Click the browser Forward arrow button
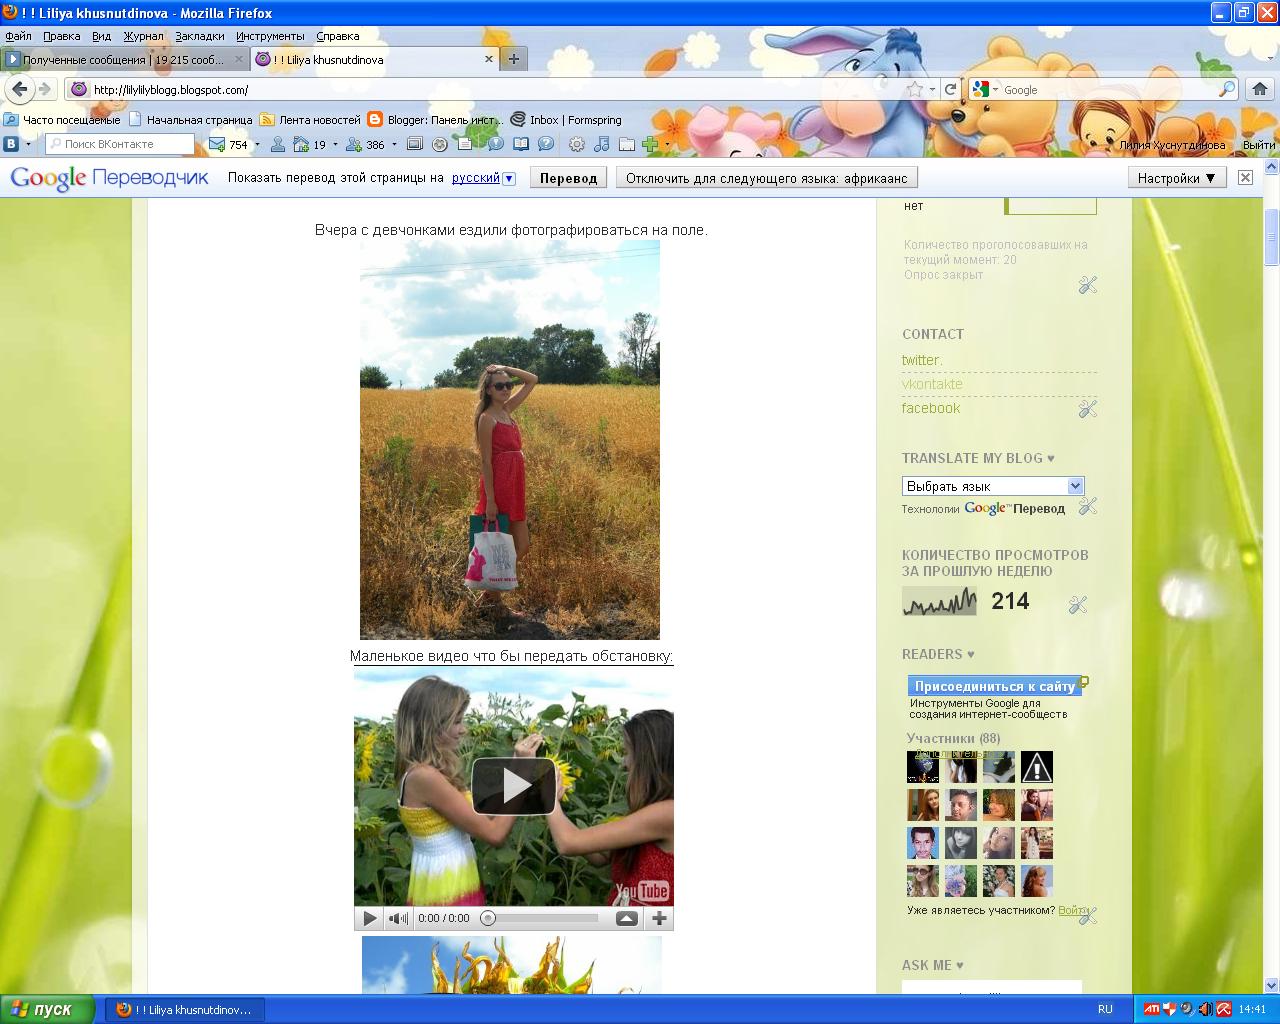The image size is (1280, 1024). 44,89
